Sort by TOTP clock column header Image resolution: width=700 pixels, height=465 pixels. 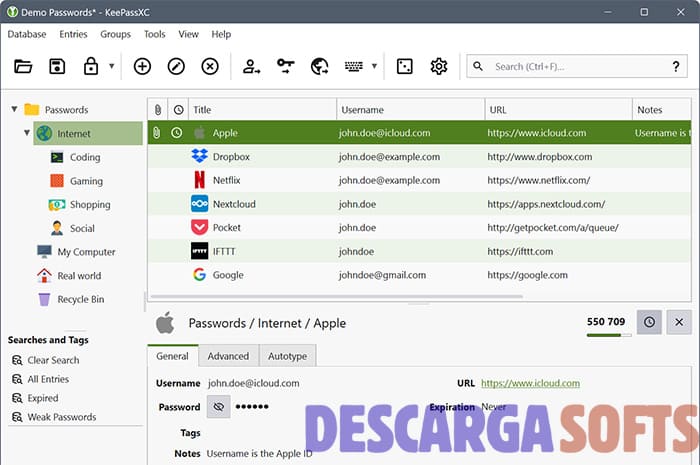[x=178, y=110]
